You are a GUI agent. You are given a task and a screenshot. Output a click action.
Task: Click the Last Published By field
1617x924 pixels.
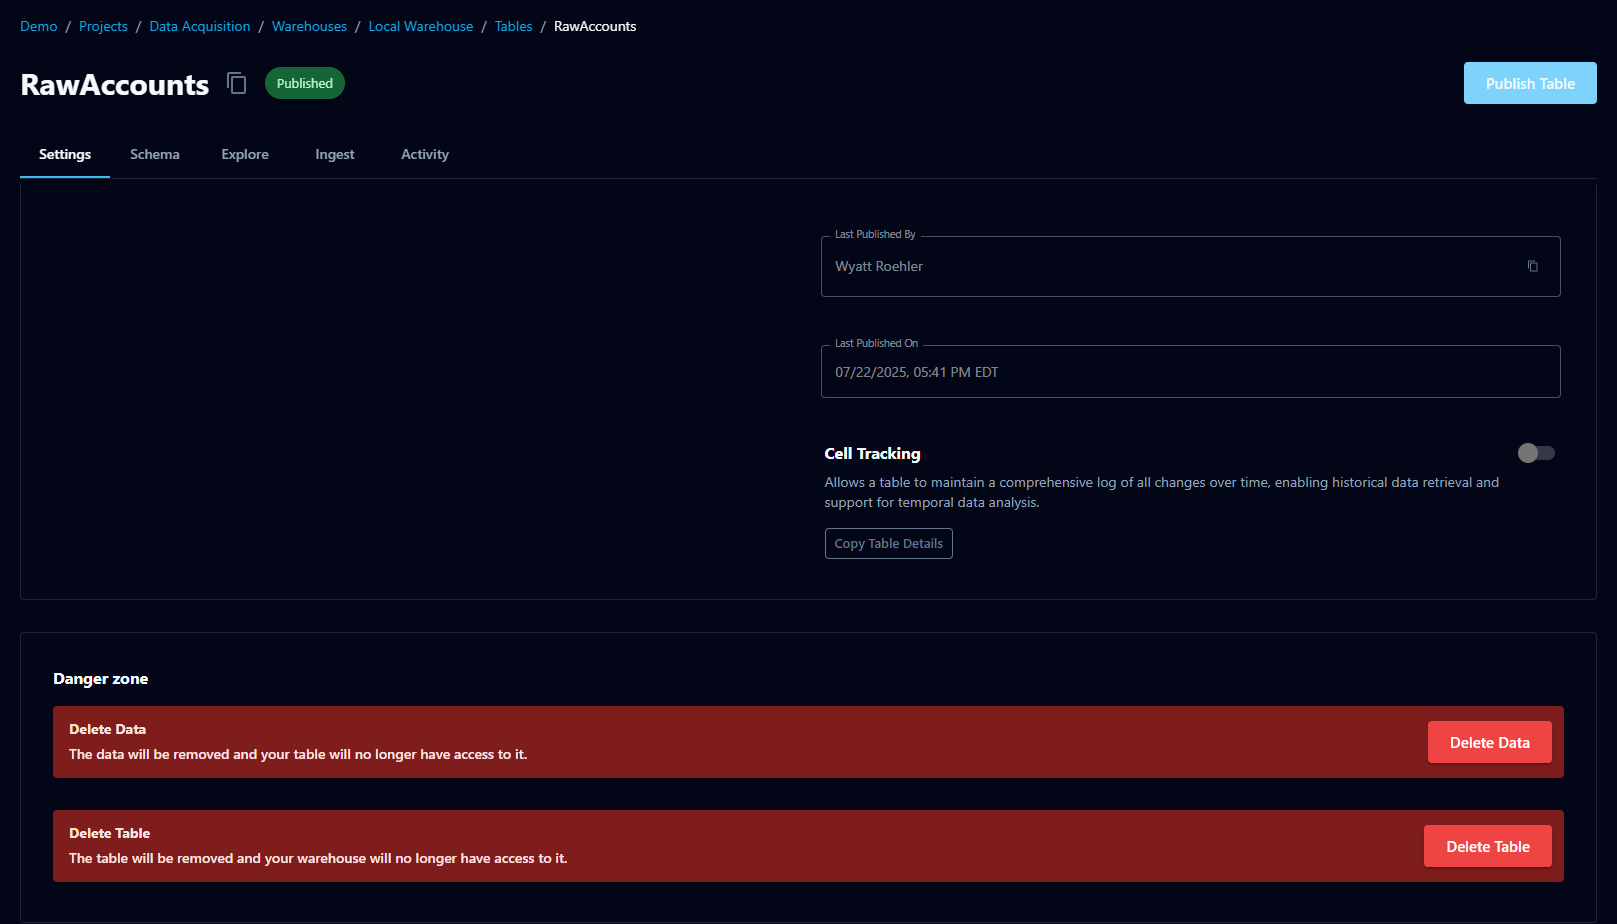1190,266
